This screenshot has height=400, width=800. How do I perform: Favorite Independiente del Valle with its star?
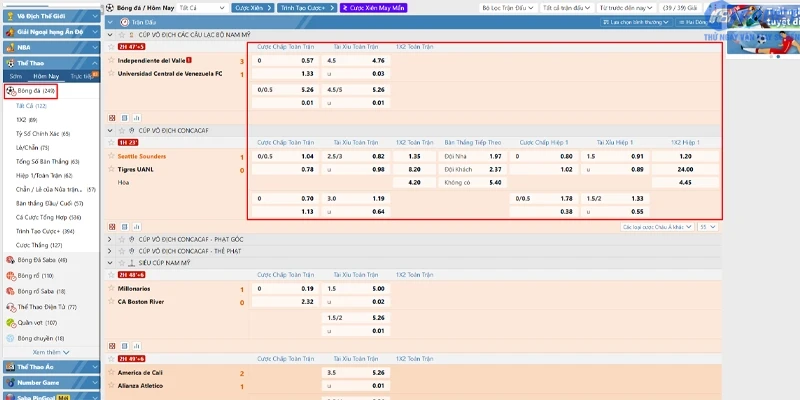point(111,60)
